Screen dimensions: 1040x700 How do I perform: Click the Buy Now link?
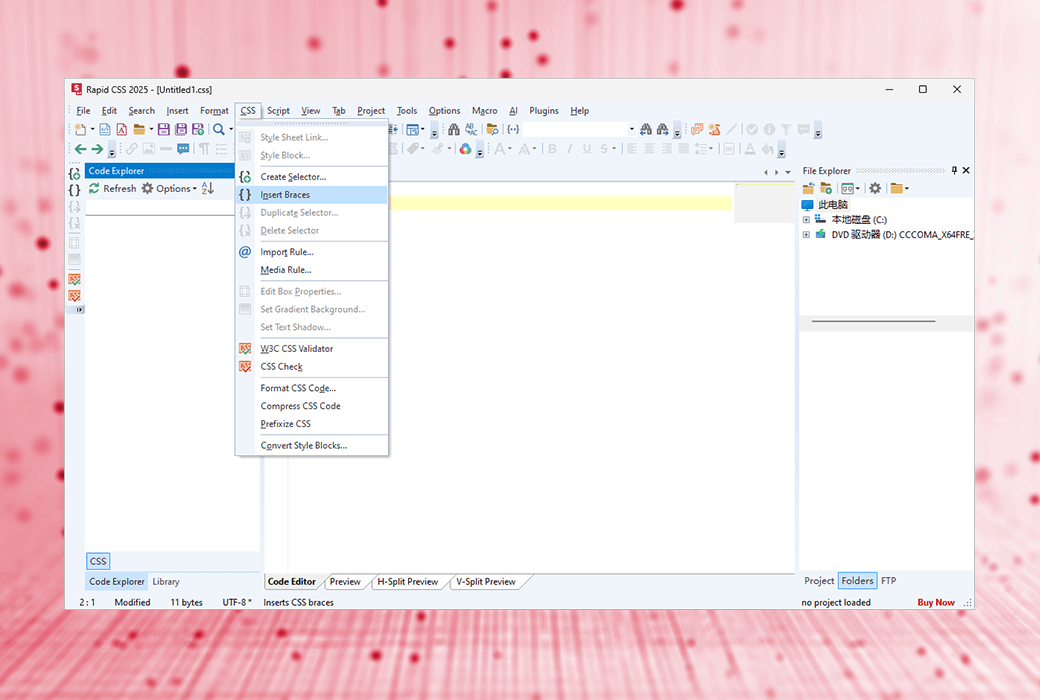(x=936, y=602)
